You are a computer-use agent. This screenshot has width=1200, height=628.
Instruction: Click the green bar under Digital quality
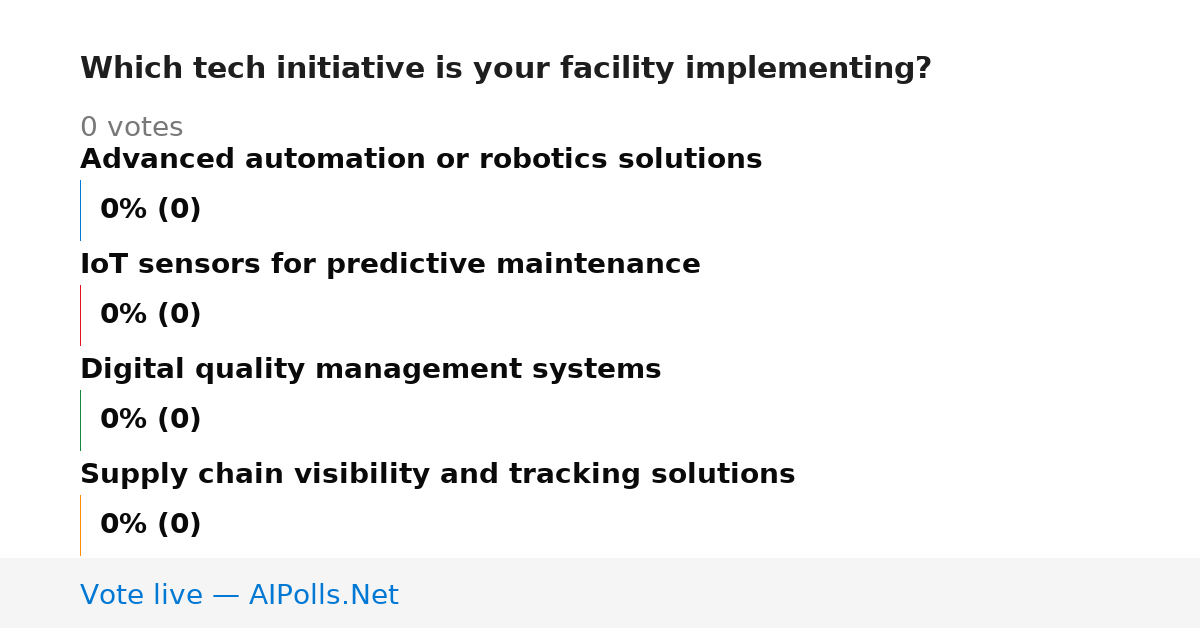[x=80, y=420]
